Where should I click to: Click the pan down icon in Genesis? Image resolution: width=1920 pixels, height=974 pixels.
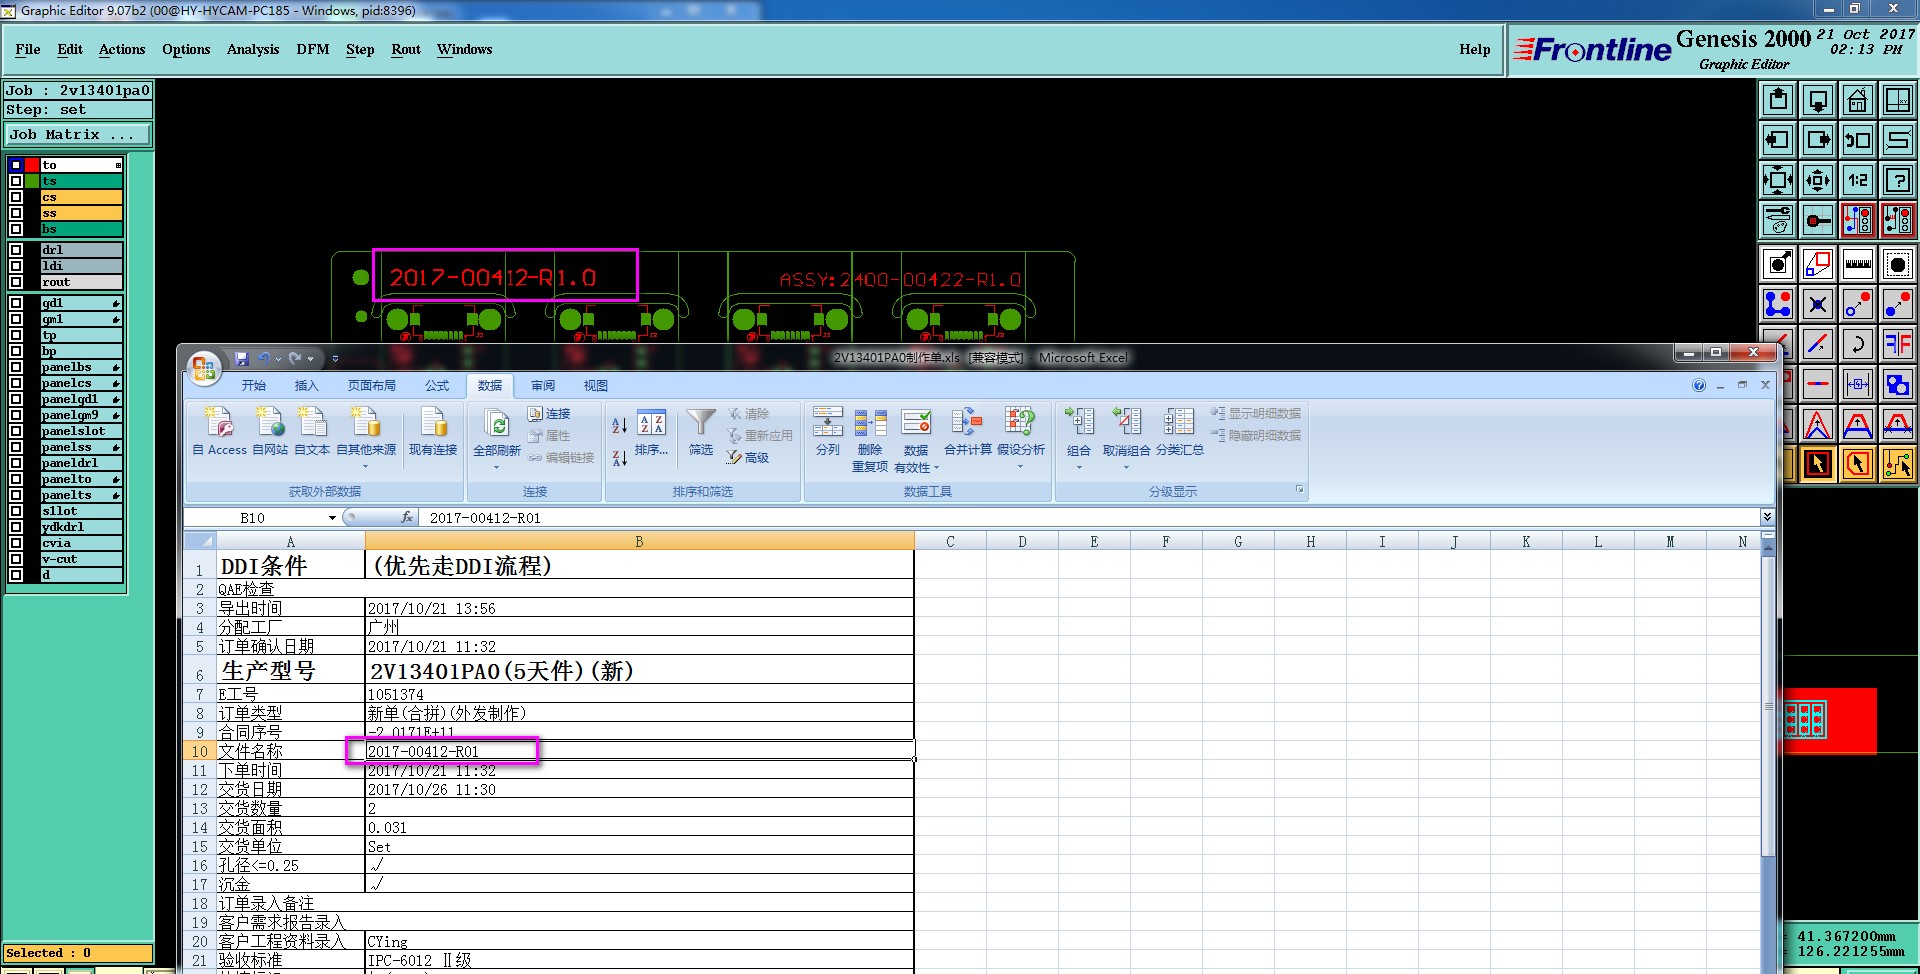click(x=1818, y=100)
